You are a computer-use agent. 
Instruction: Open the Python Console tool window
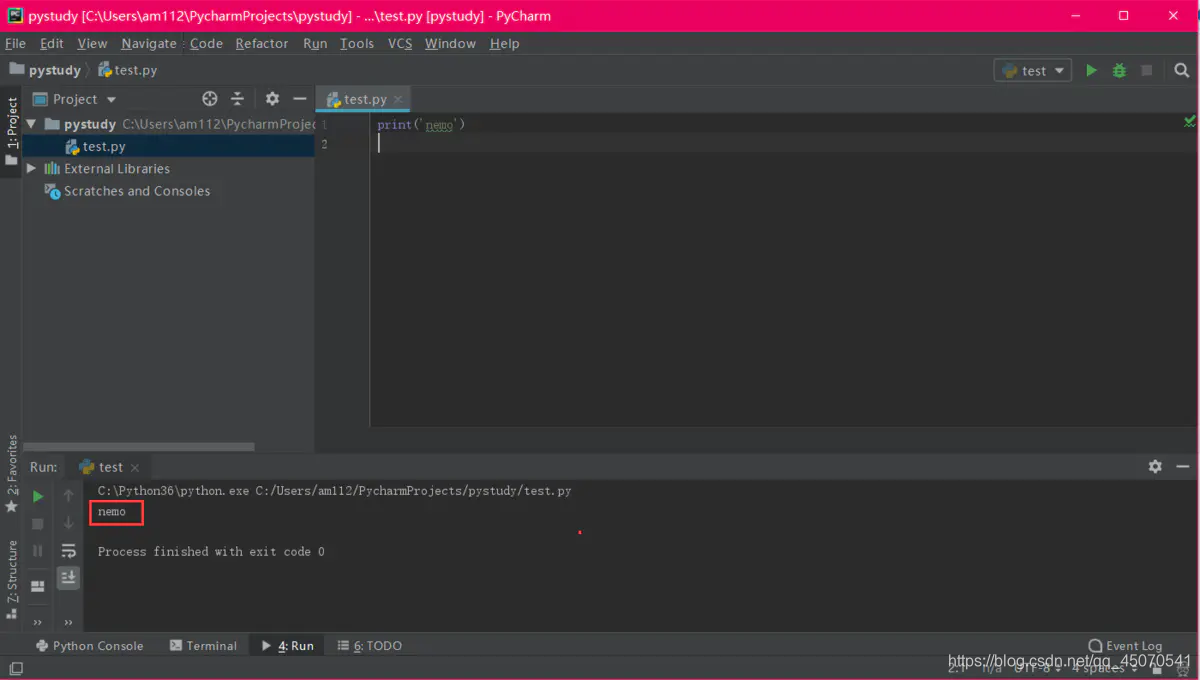[89, 645]
